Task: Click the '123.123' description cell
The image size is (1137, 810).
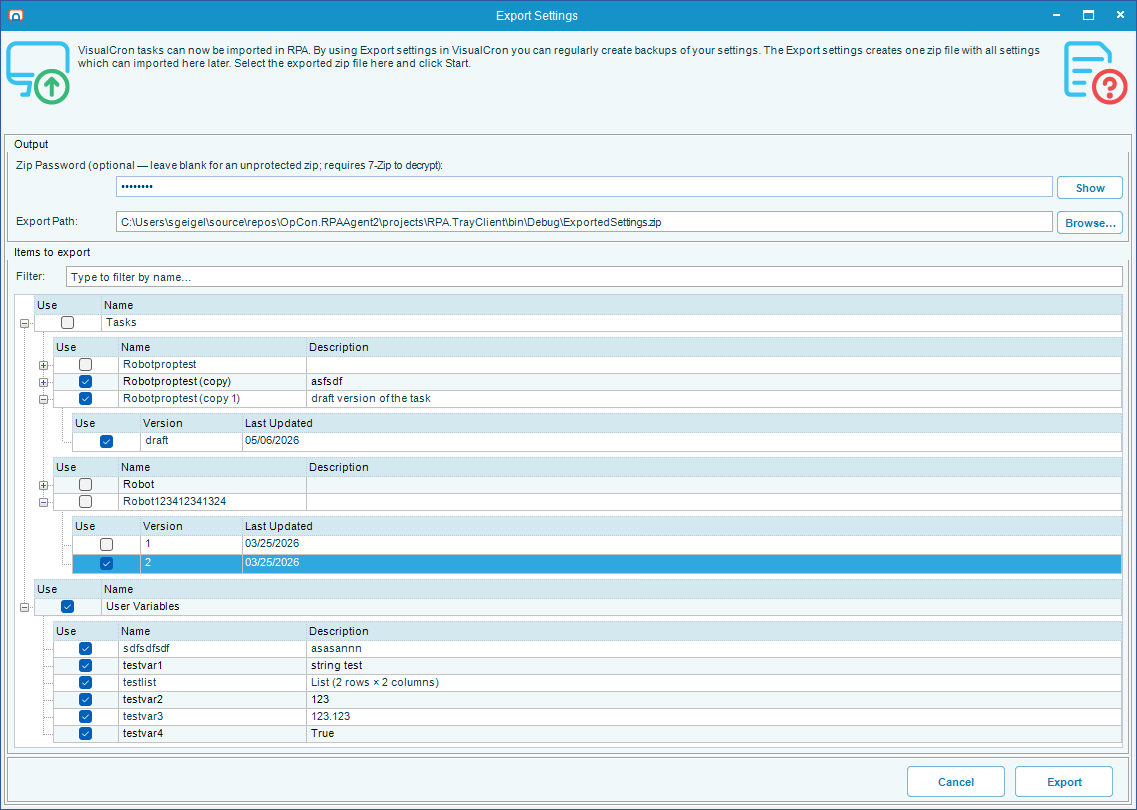Action: (x=714, y=716)
